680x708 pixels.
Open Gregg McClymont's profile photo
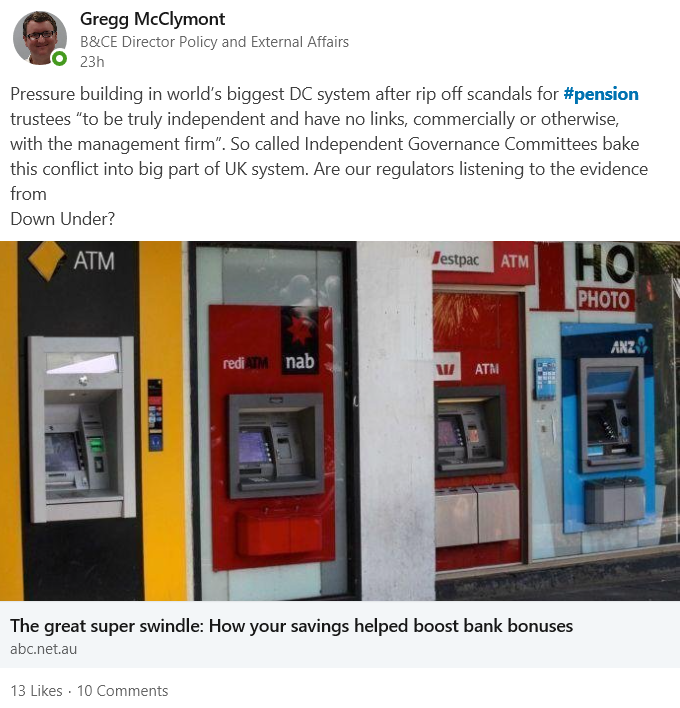point(40,38)
